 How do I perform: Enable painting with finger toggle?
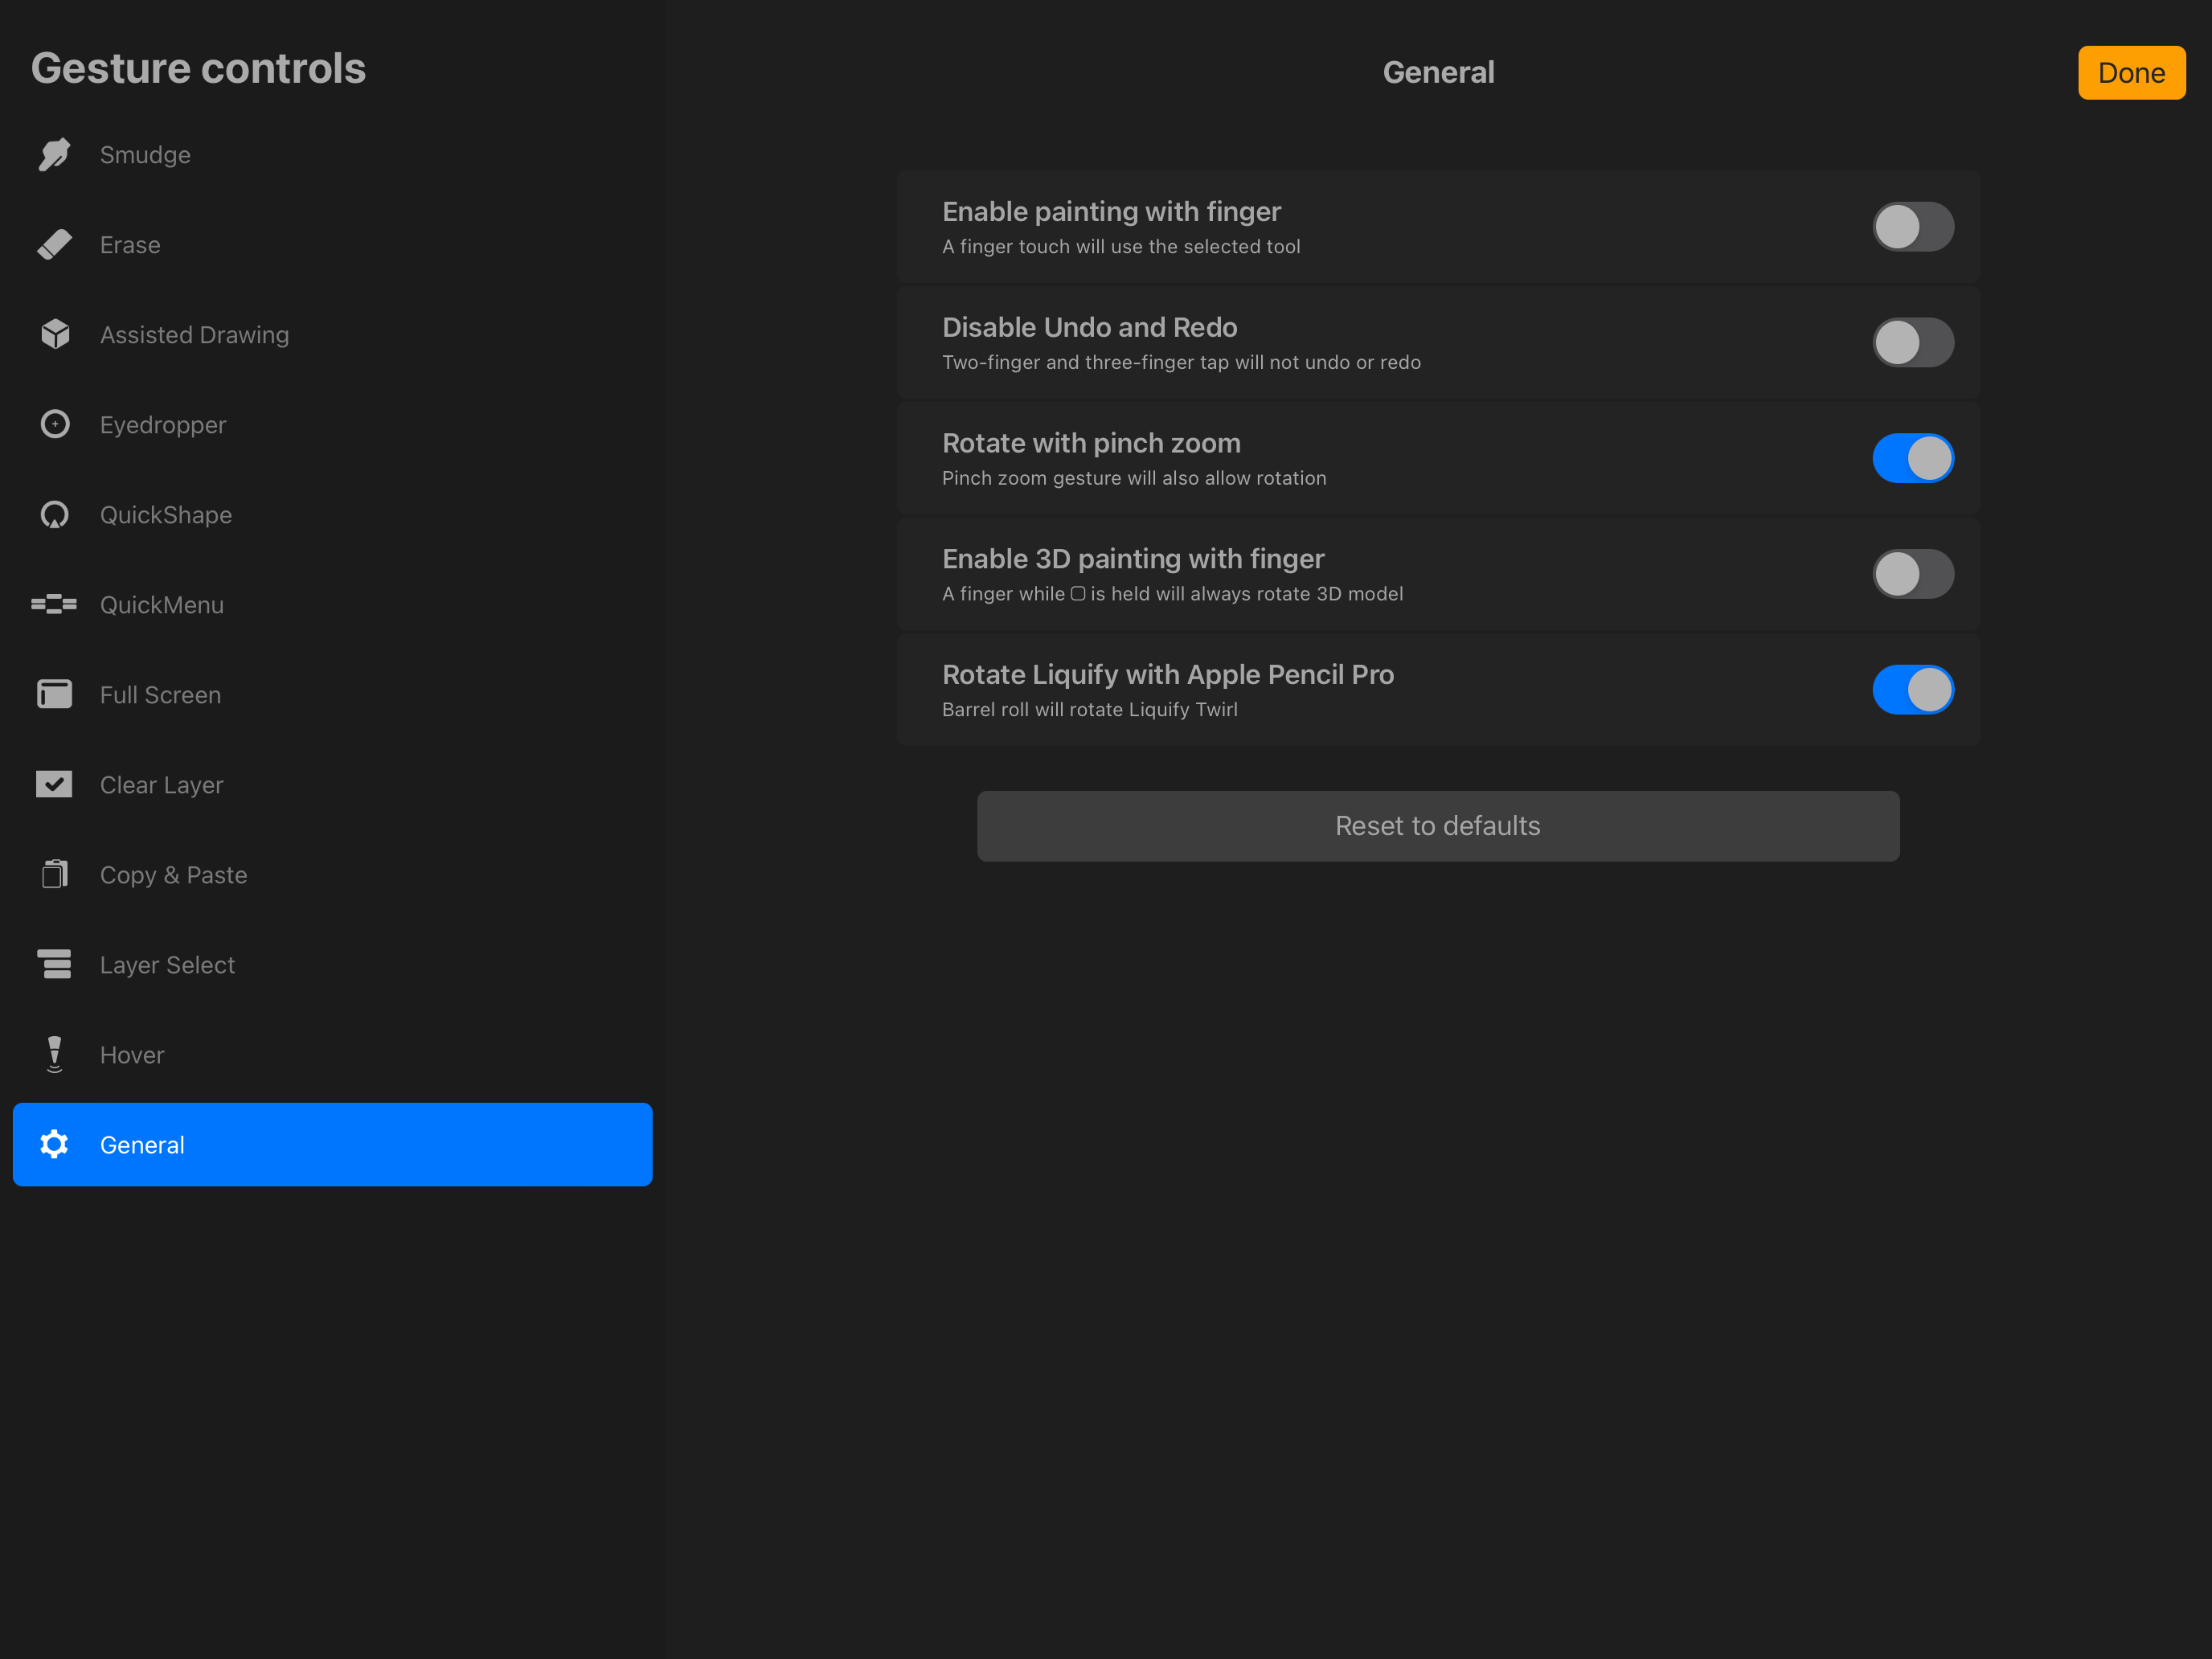pyautogui.click(x=1912, y=227)
